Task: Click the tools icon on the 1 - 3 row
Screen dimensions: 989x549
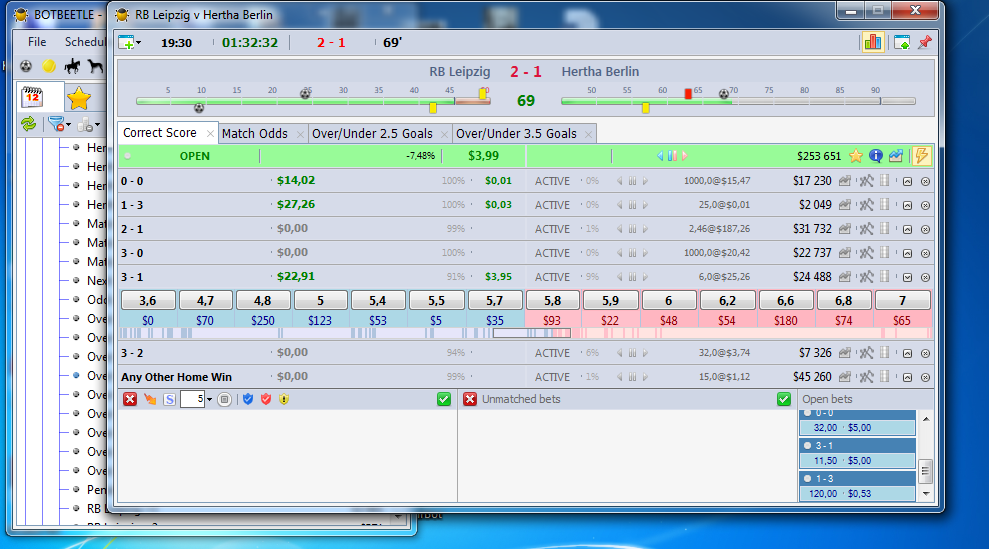Action: pyautogui.click(x=867, y=205)
